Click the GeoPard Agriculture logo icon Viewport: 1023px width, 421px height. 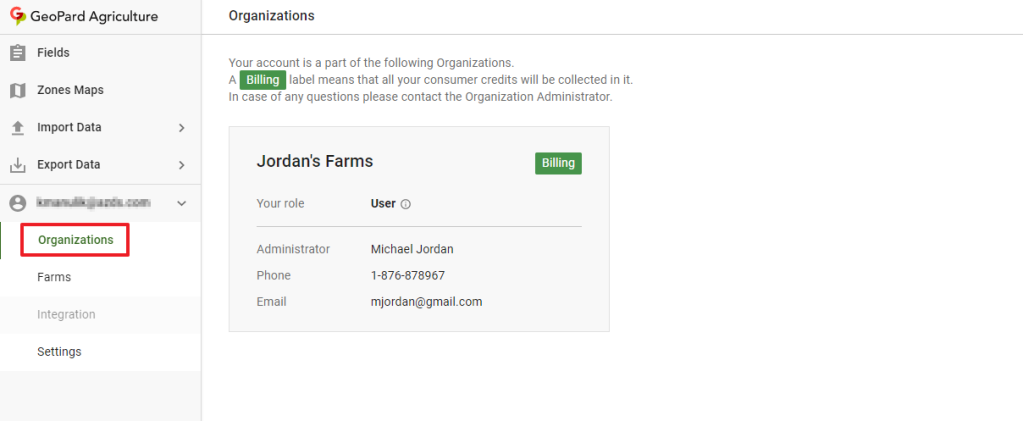click(17, 16)
